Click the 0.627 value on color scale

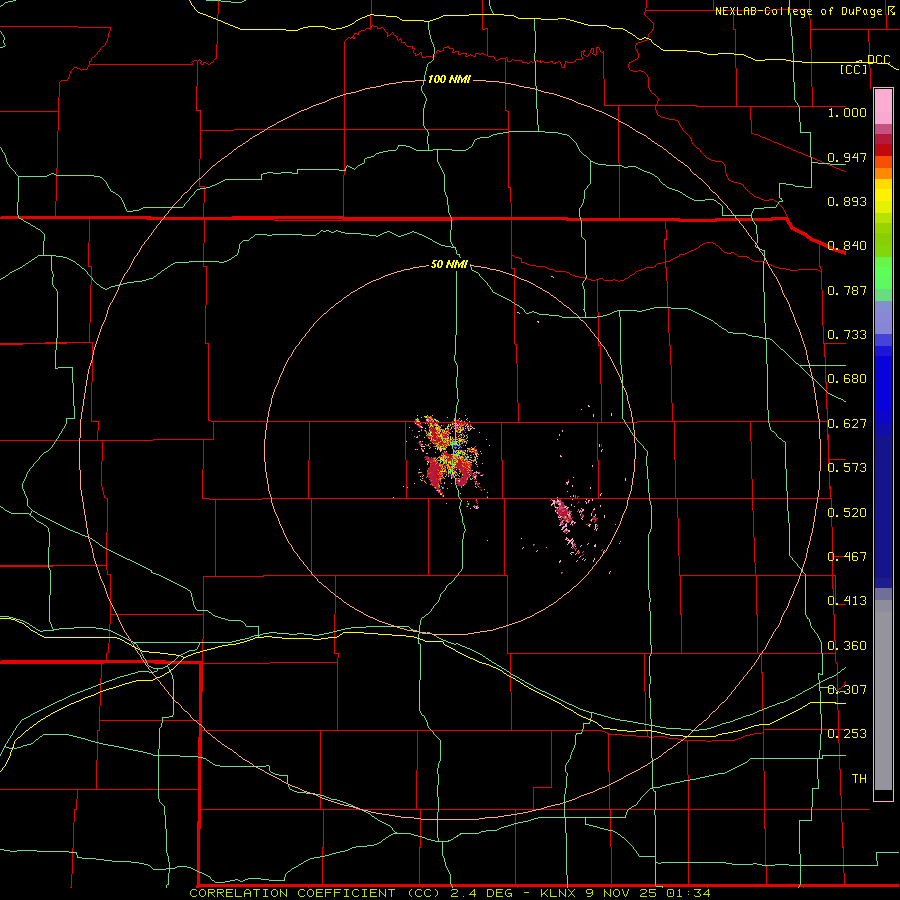click(847, 423)
